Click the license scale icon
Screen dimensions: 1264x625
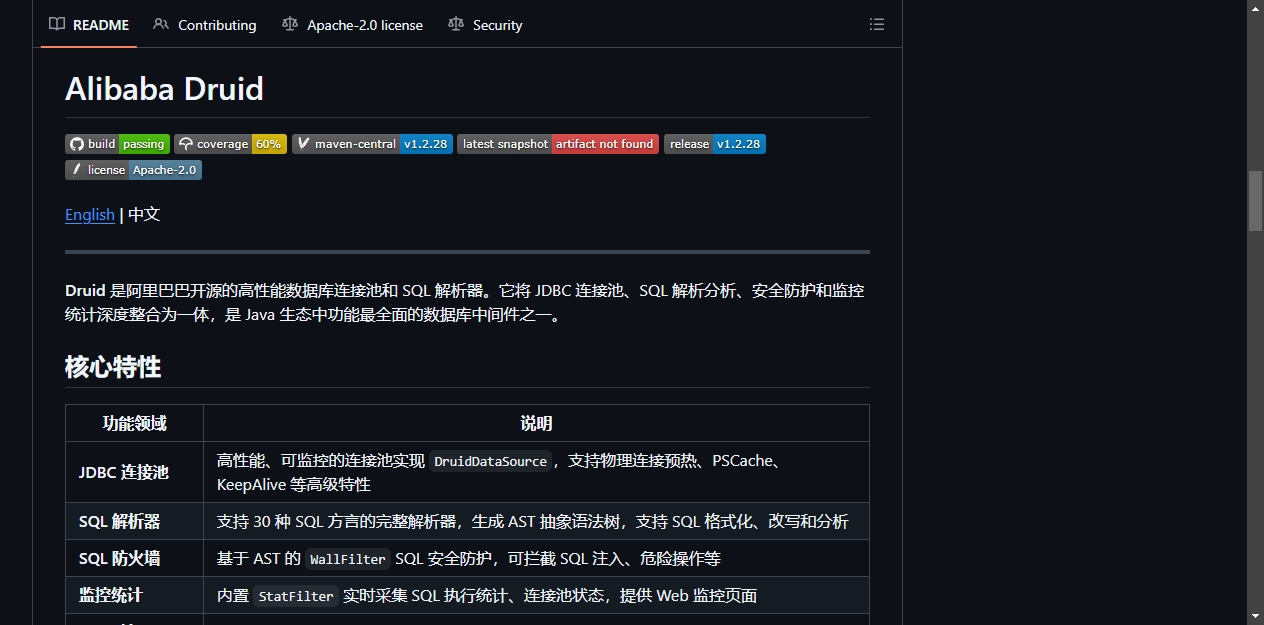[x=290, y=24]
